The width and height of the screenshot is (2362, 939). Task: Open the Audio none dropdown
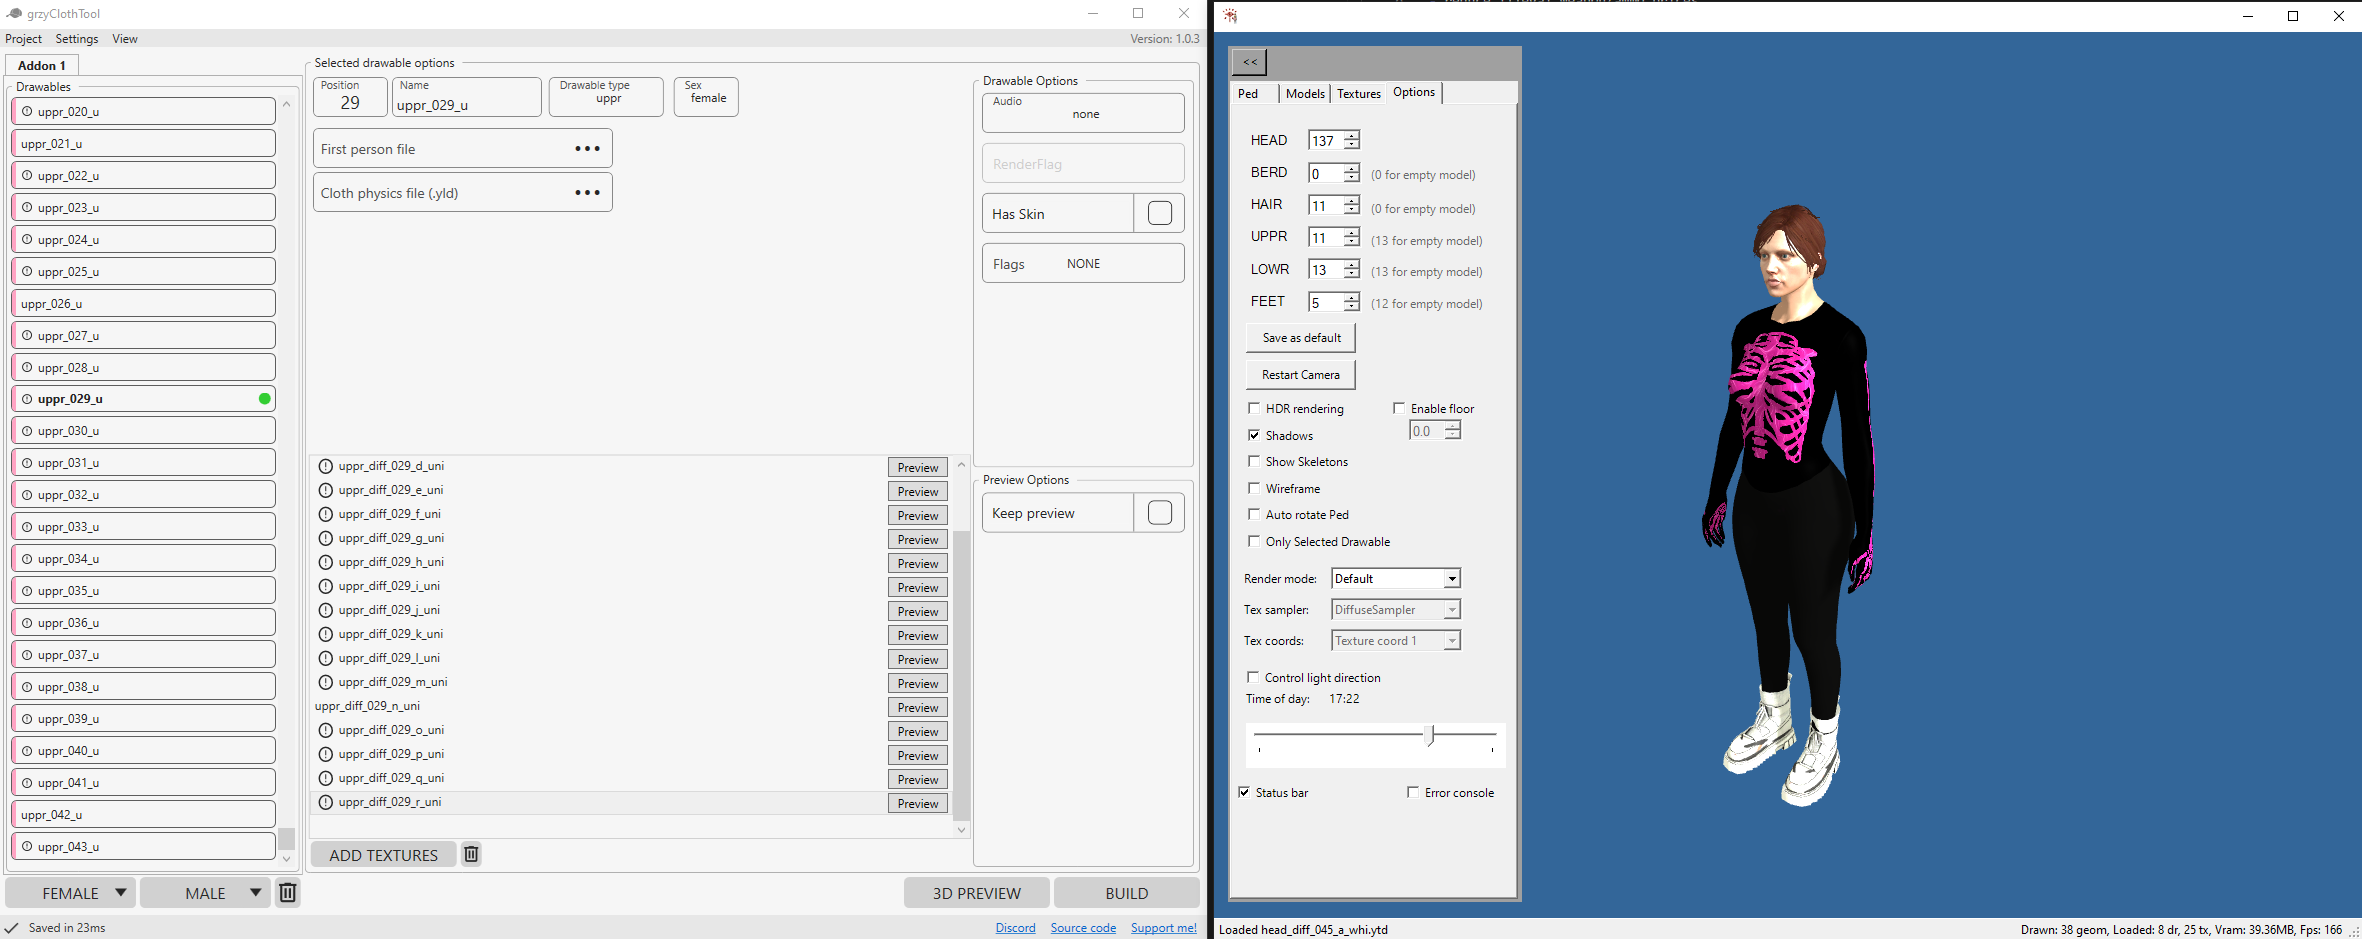[x=1083, y=112]
